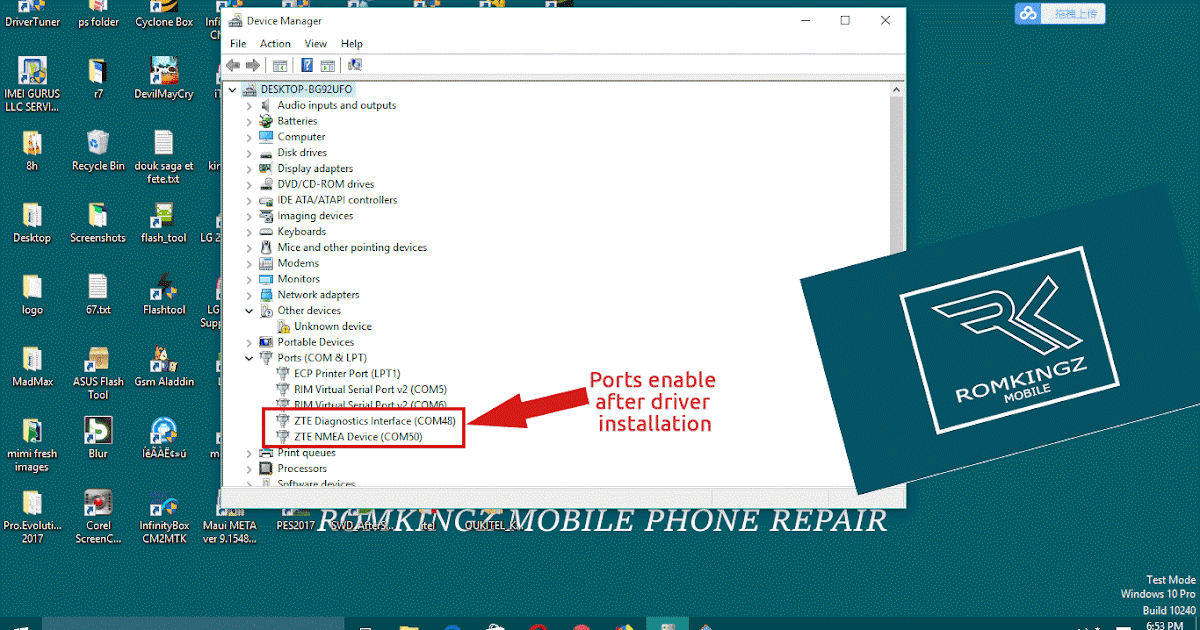Open the Recycle Bin desktop icon
This screenshot has width=1200, height=630.
98,150
